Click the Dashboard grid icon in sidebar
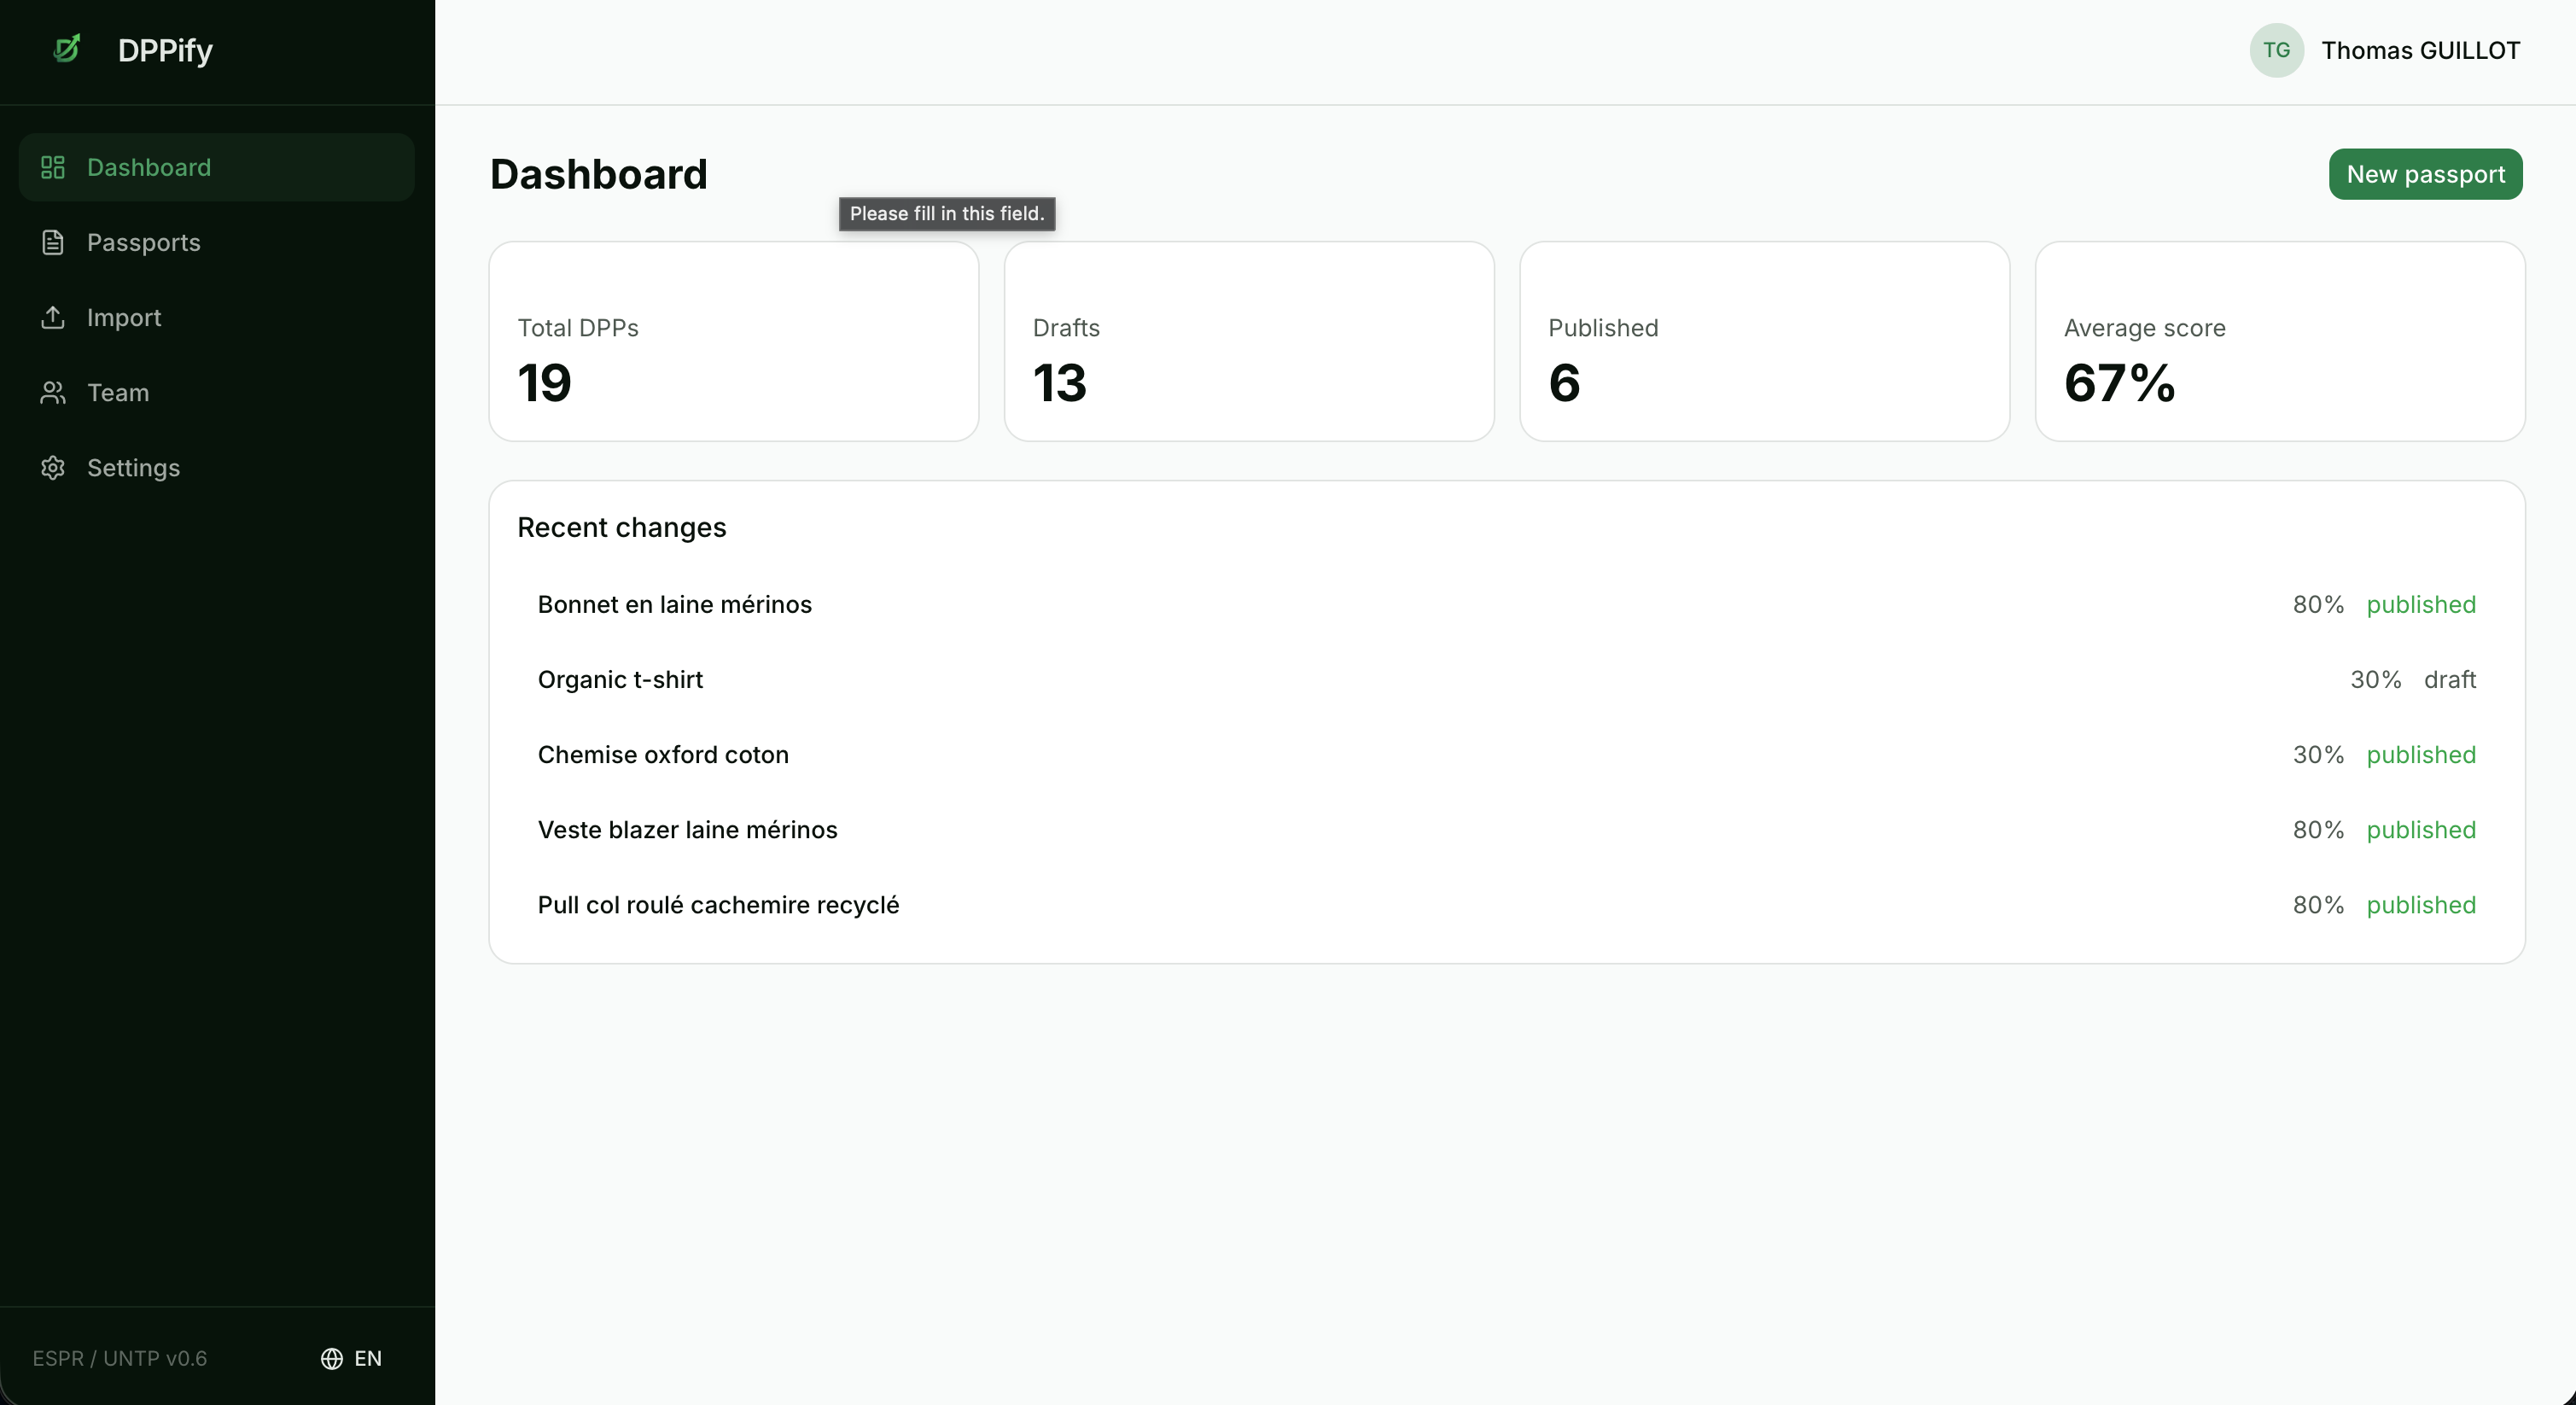The height and width of the screenshot is (1405, 2576). click(53, 167)
